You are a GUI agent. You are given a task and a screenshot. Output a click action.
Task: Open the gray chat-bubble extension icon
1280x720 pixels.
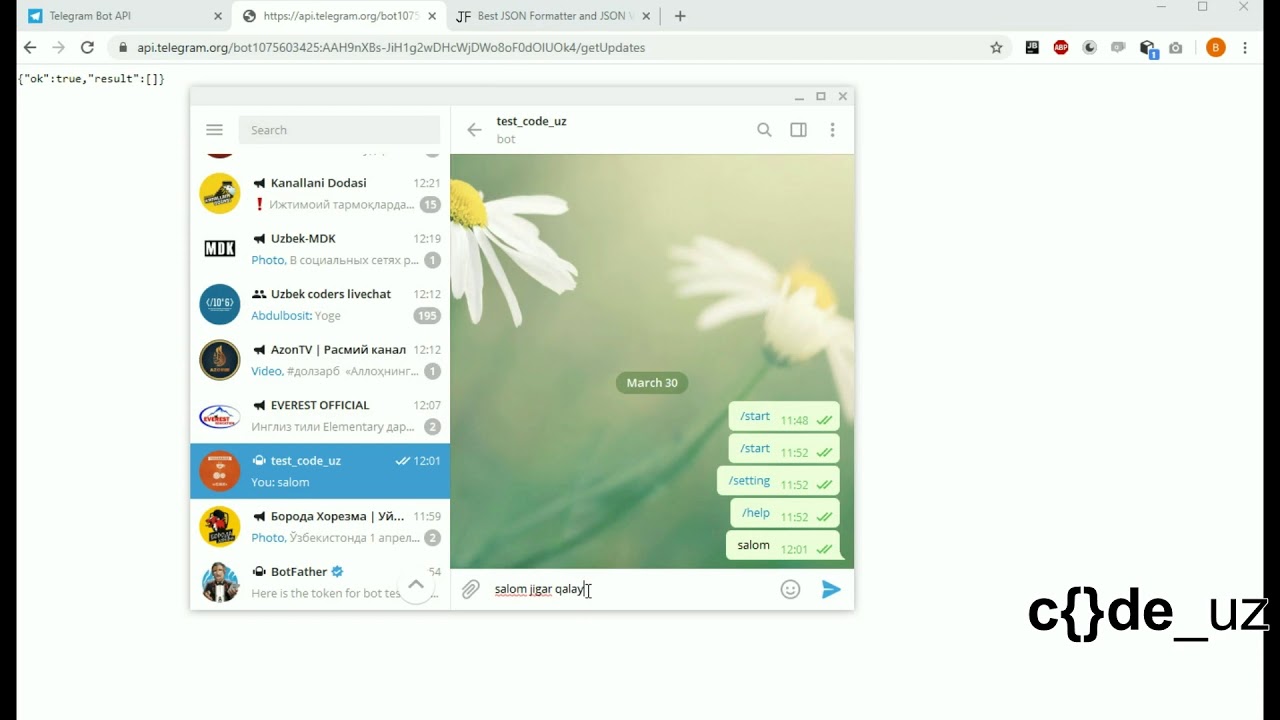[1119, 47]
